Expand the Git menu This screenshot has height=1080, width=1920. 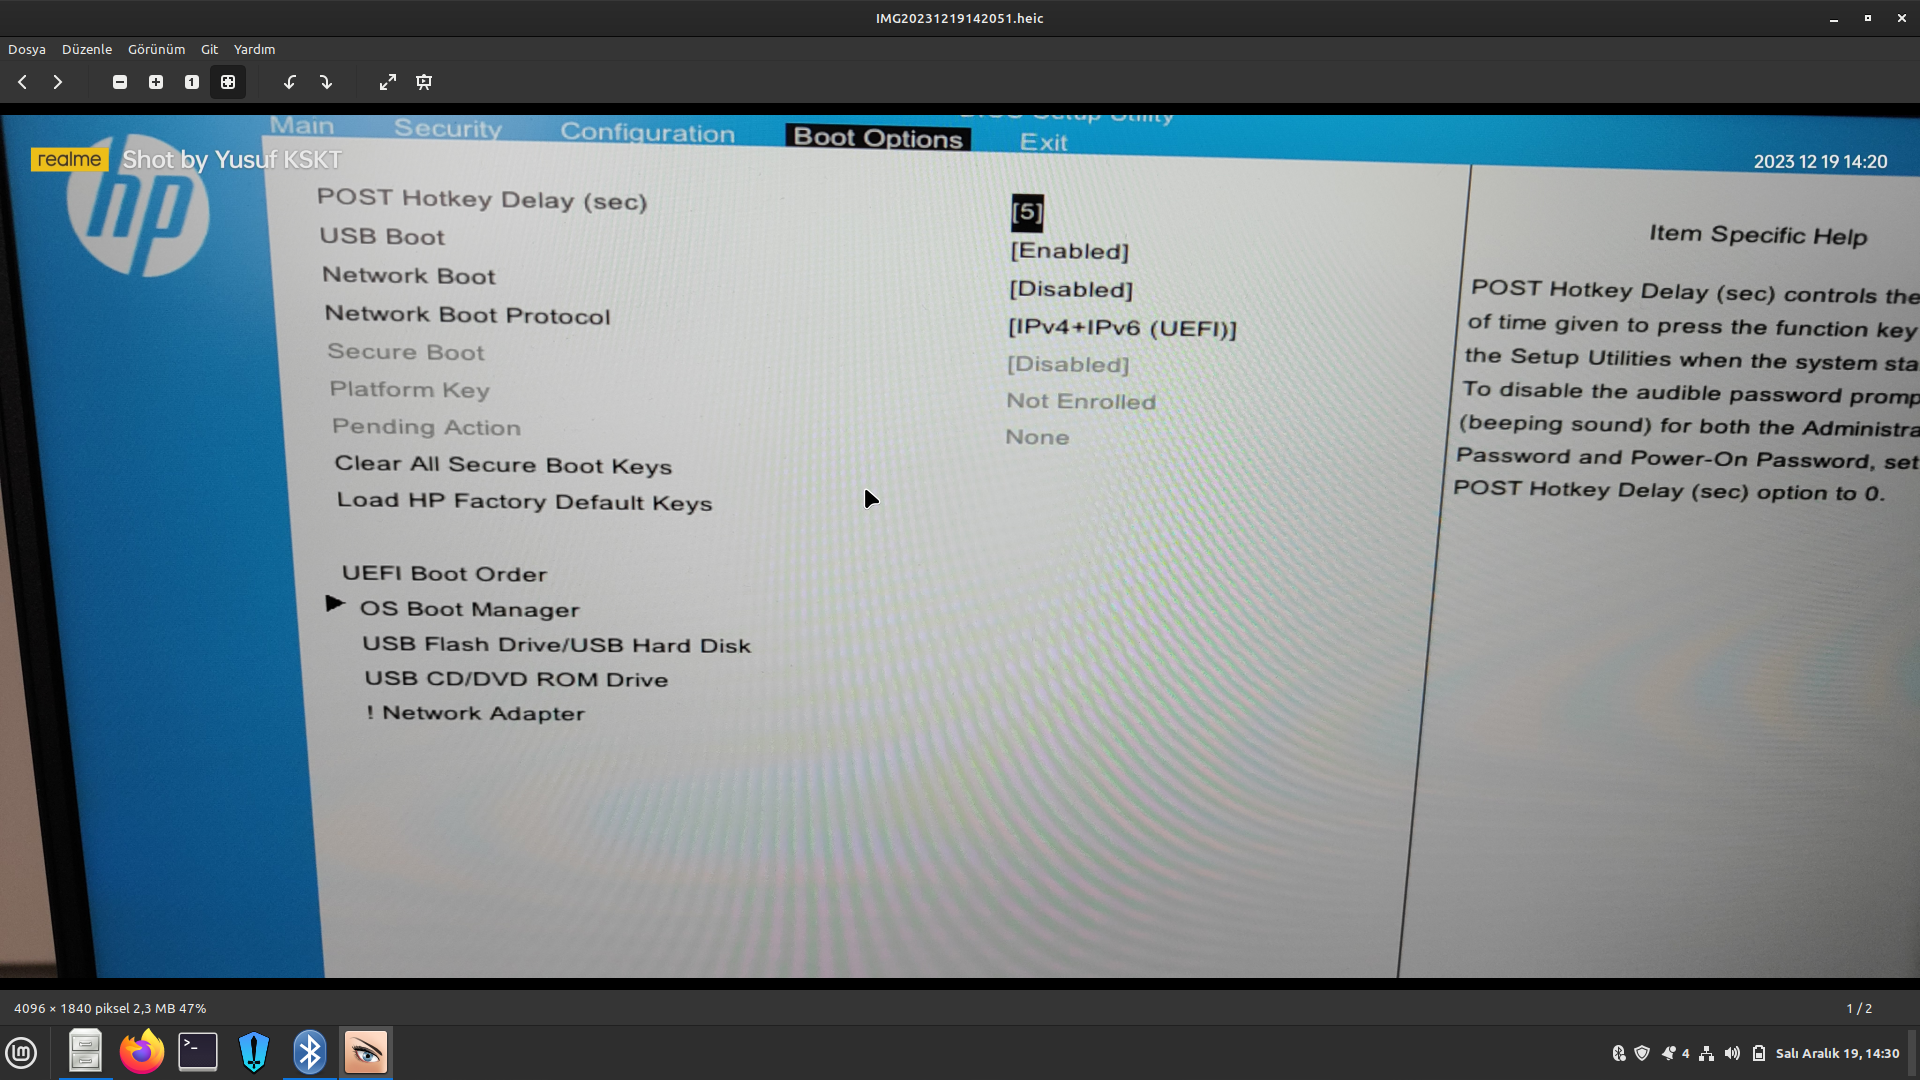point(209,49)
